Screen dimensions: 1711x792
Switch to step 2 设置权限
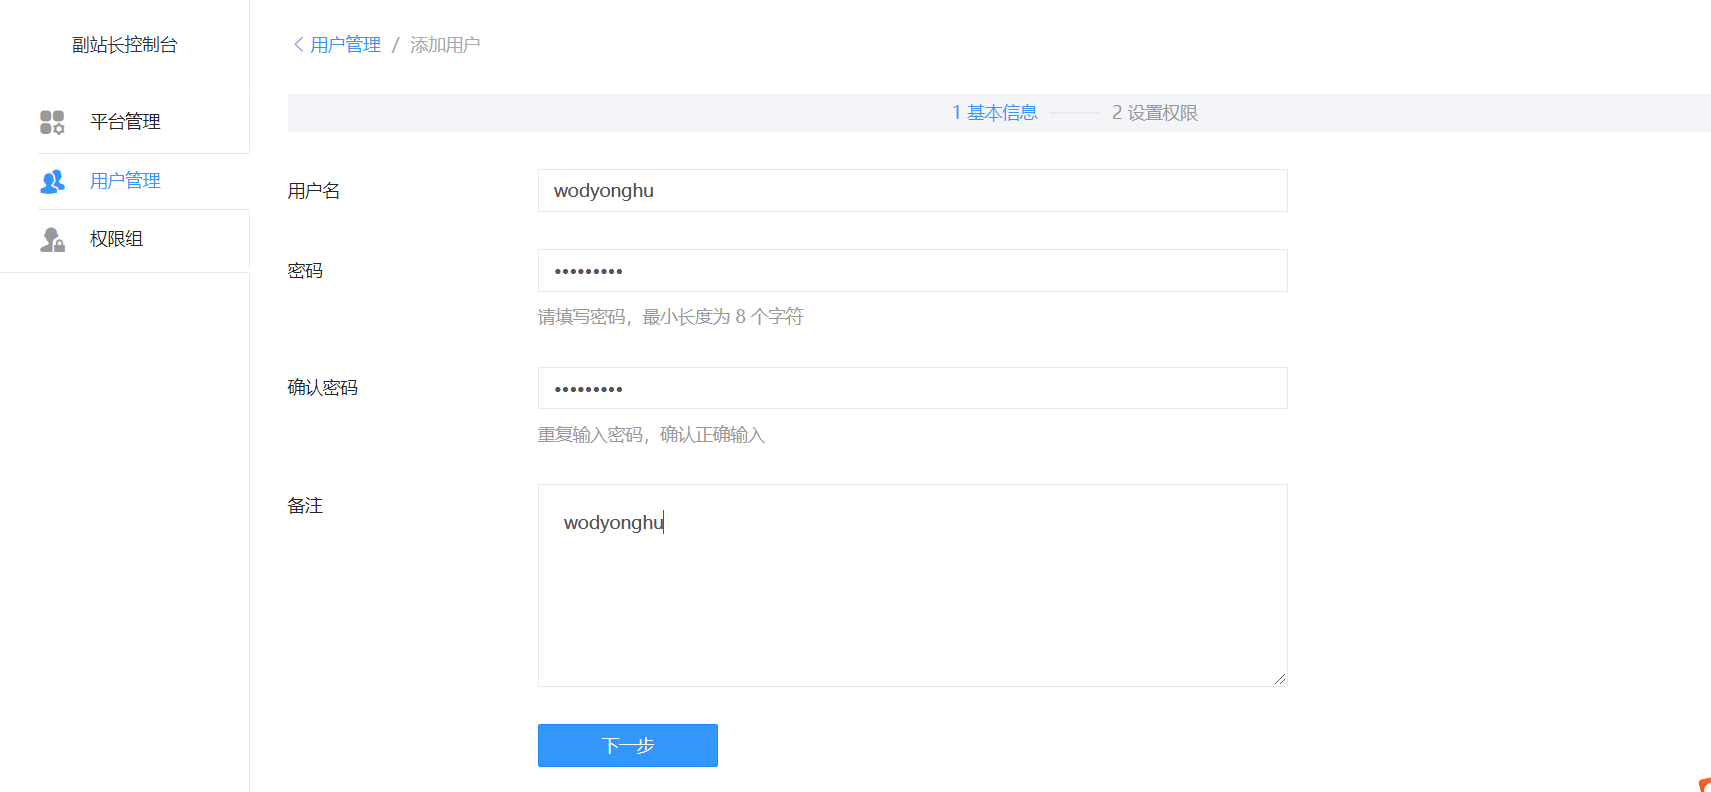pyautogui.click(x=1154, y=113)
